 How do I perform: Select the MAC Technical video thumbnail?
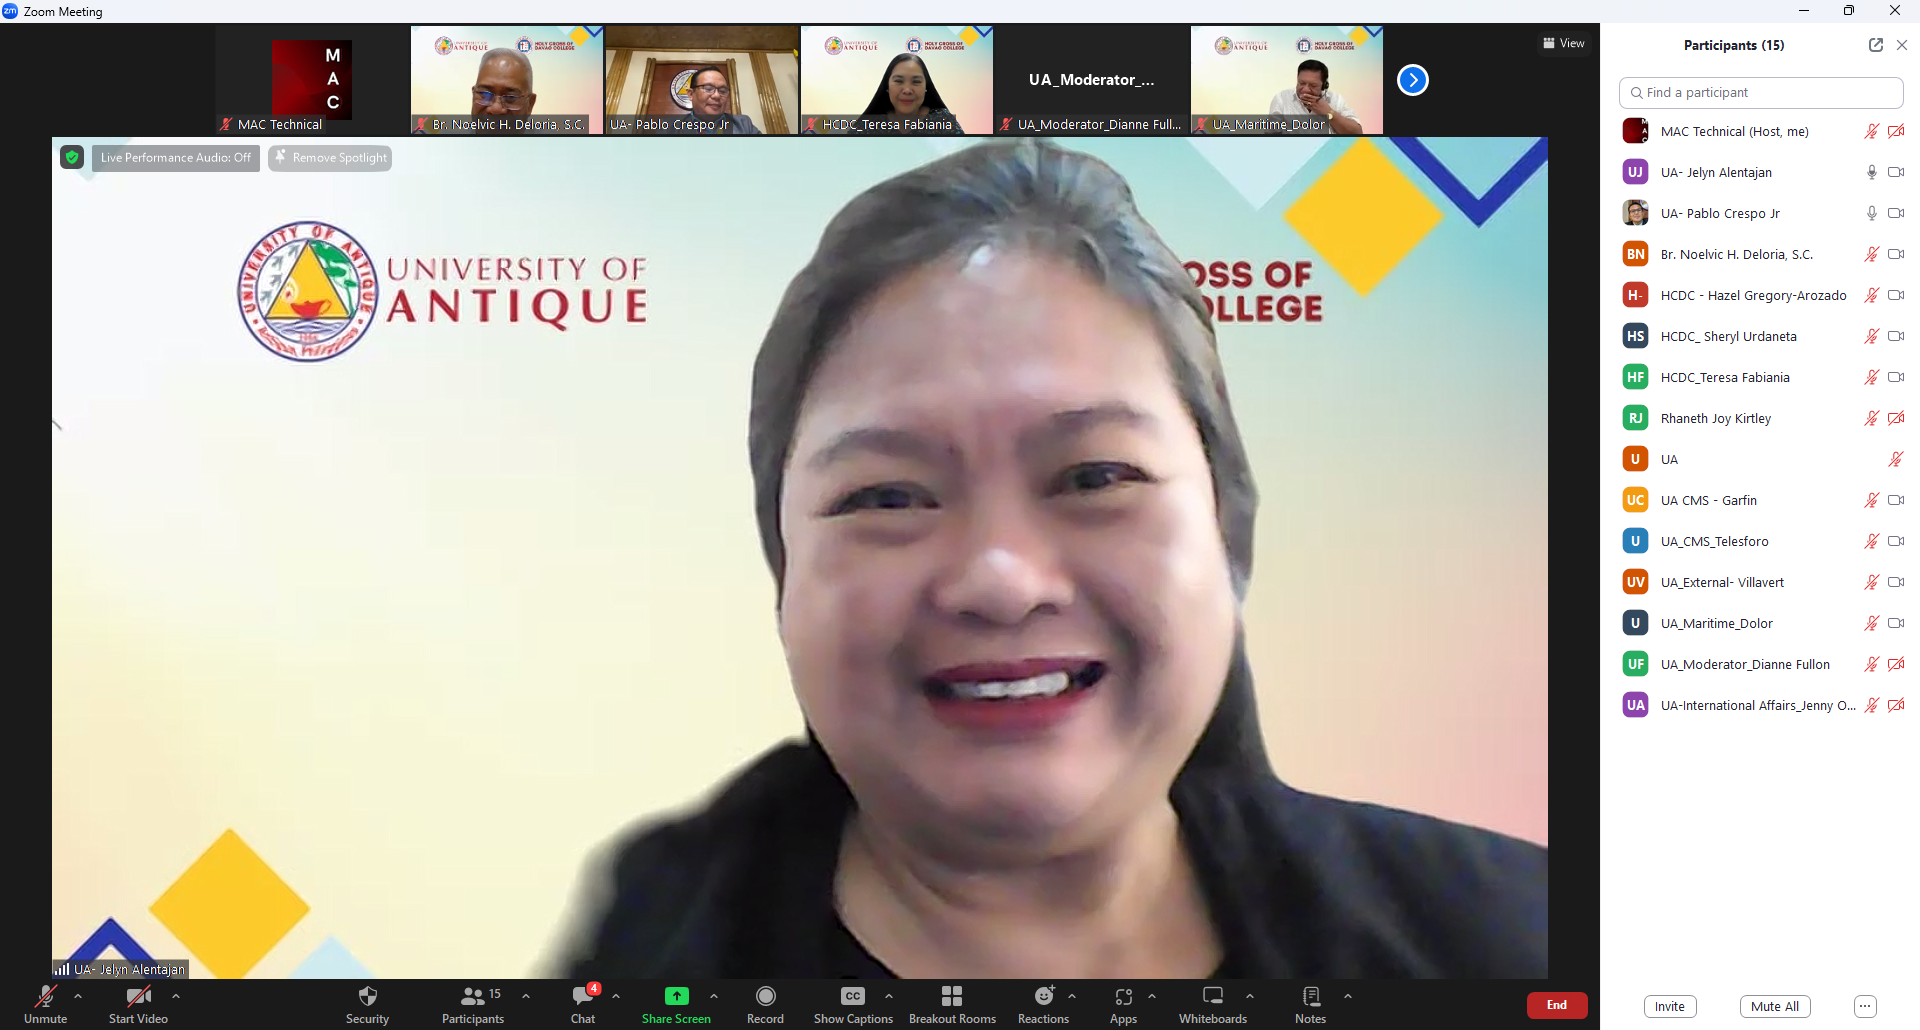point(312,80)
